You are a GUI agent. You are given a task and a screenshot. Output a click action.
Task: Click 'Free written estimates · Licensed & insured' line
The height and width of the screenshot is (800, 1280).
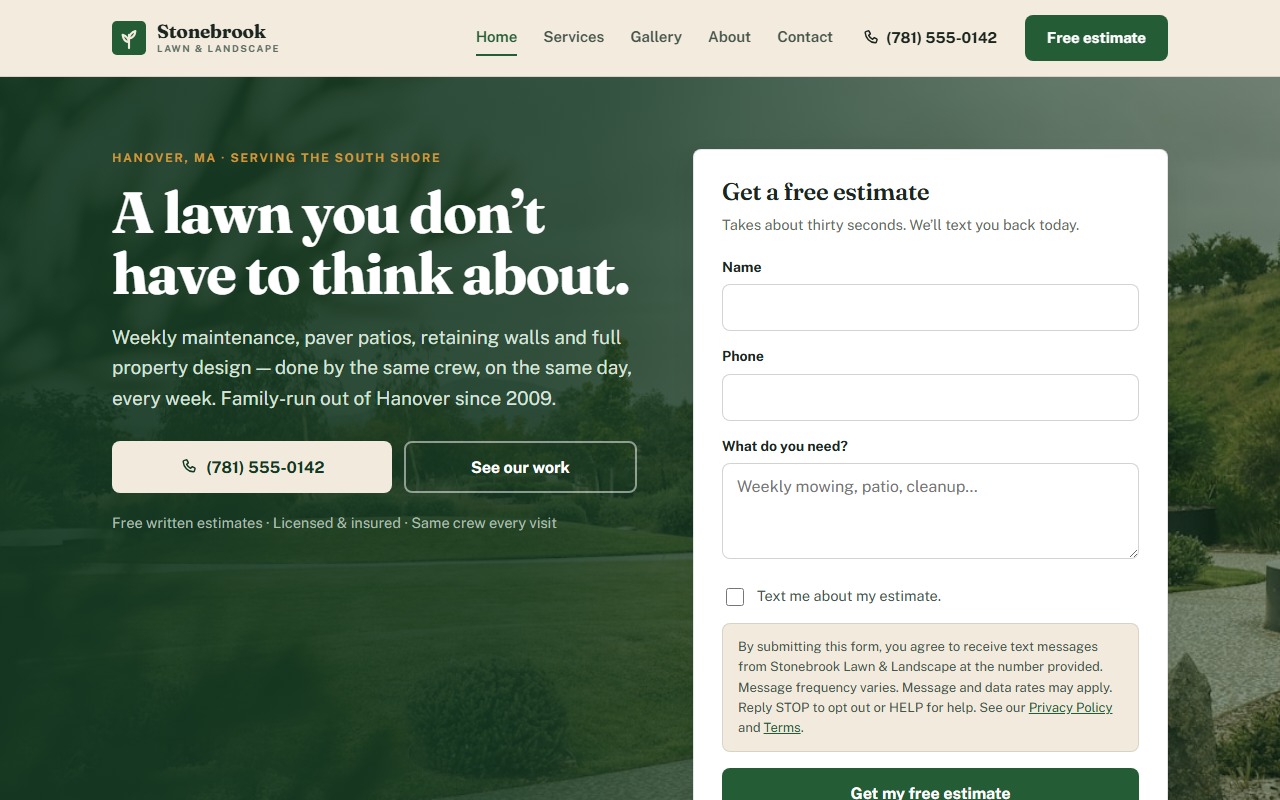pos(334,523)
